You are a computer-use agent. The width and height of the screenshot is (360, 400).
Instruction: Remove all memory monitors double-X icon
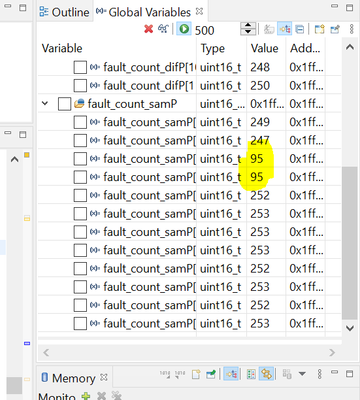[x=116, y=396]
